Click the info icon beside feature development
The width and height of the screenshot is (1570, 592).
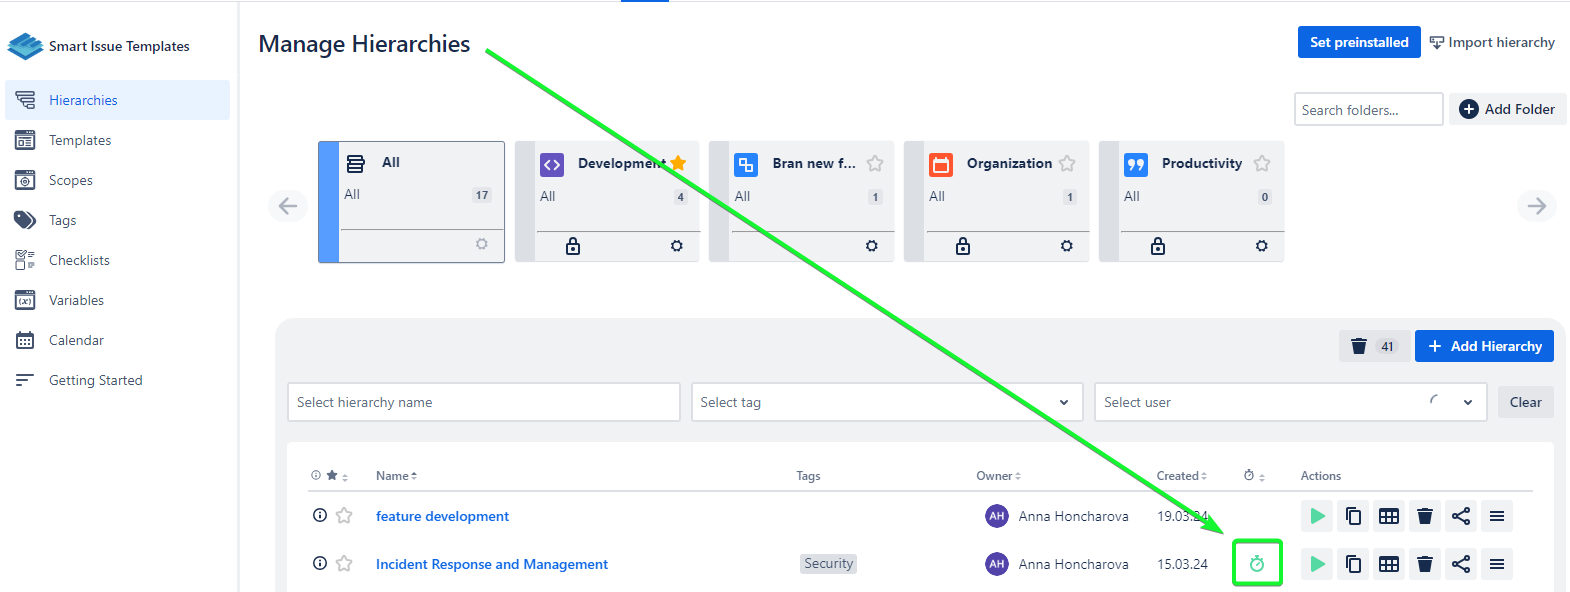pos(320,516)
